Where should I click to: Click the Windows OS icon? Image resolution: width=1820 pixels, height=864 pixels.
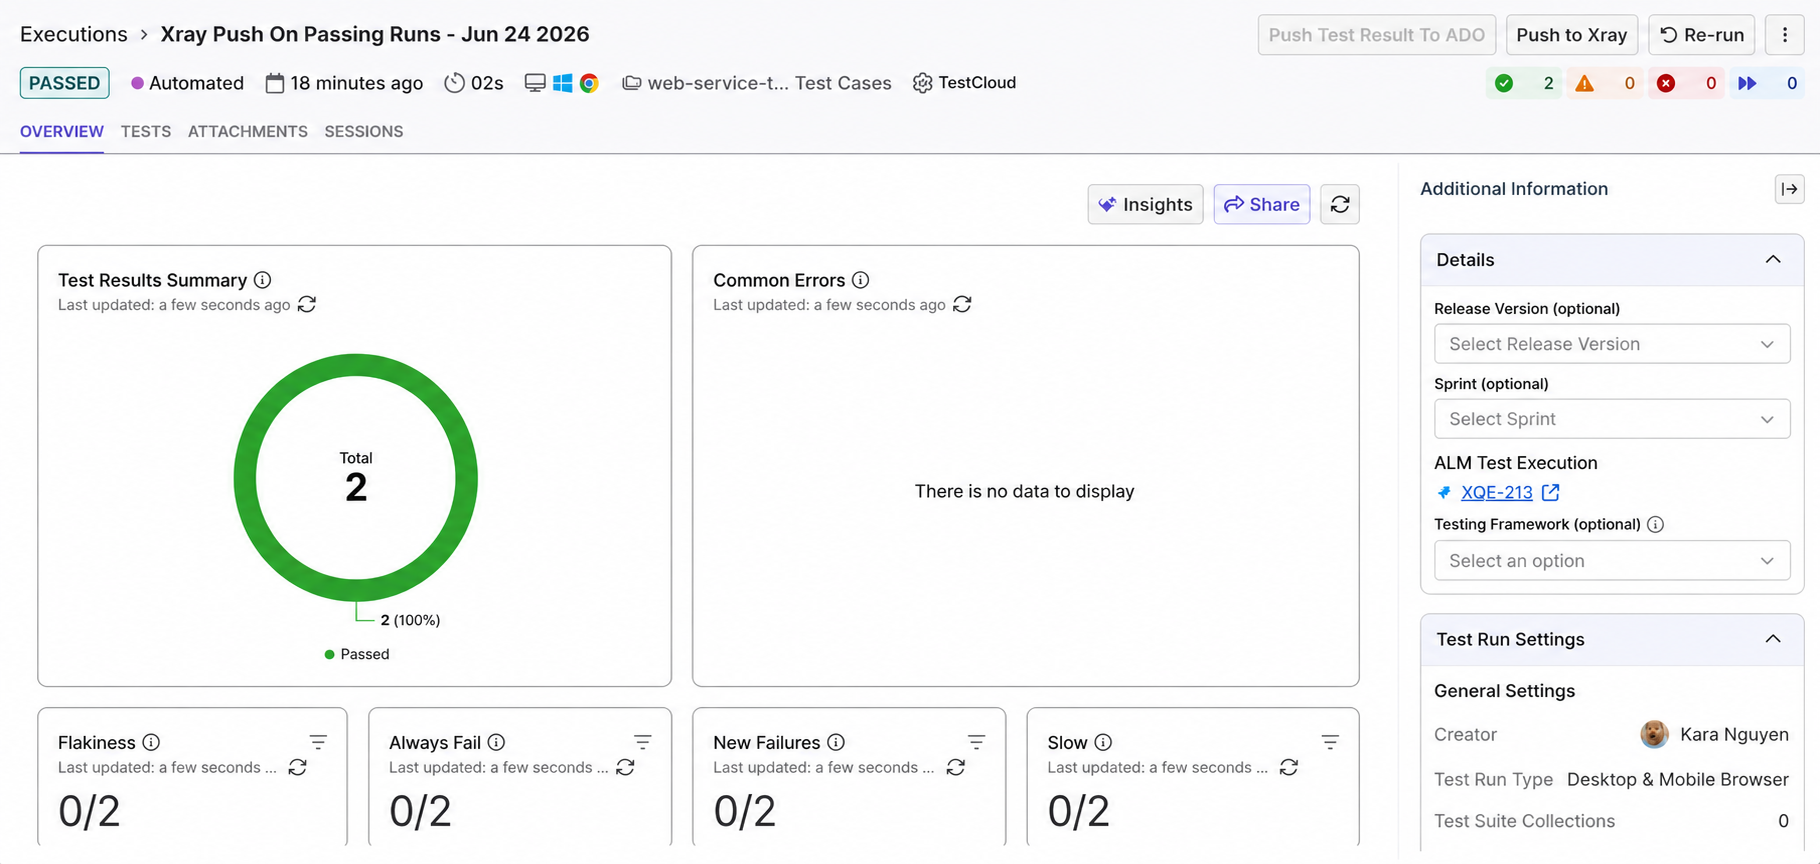[x=563, y=83]
